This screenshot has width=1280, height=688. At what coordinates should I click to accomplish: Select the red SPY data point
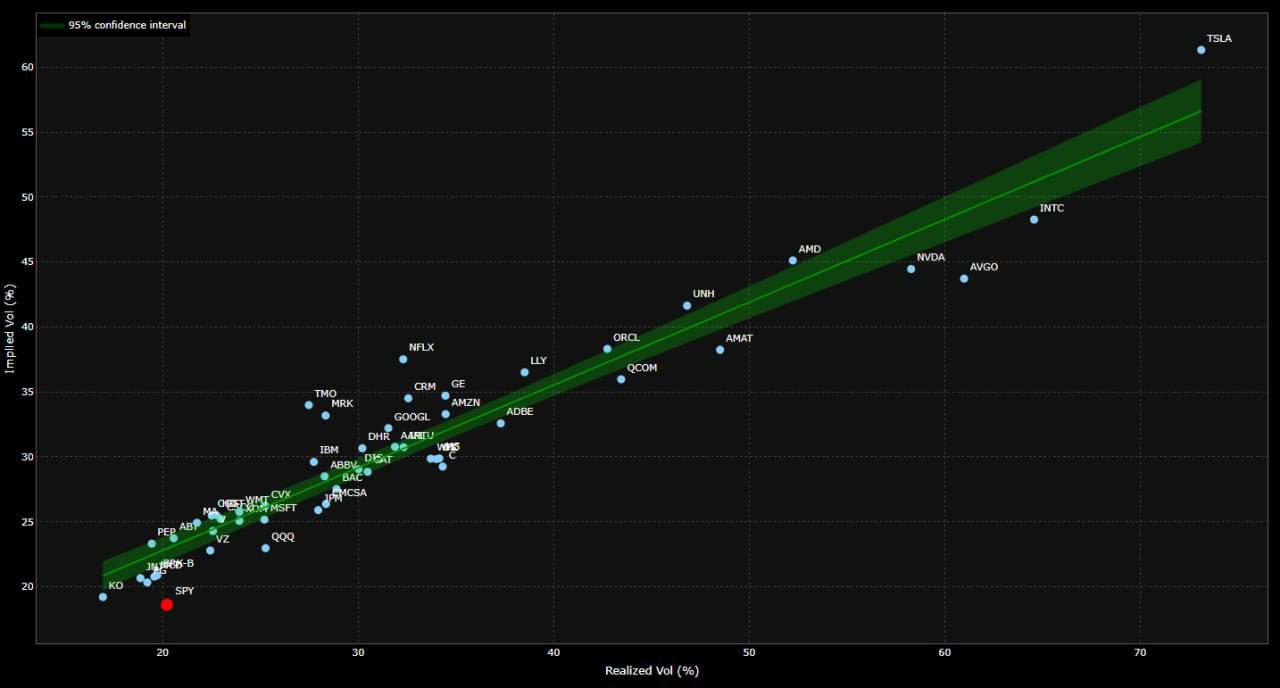tap(167, 604)
